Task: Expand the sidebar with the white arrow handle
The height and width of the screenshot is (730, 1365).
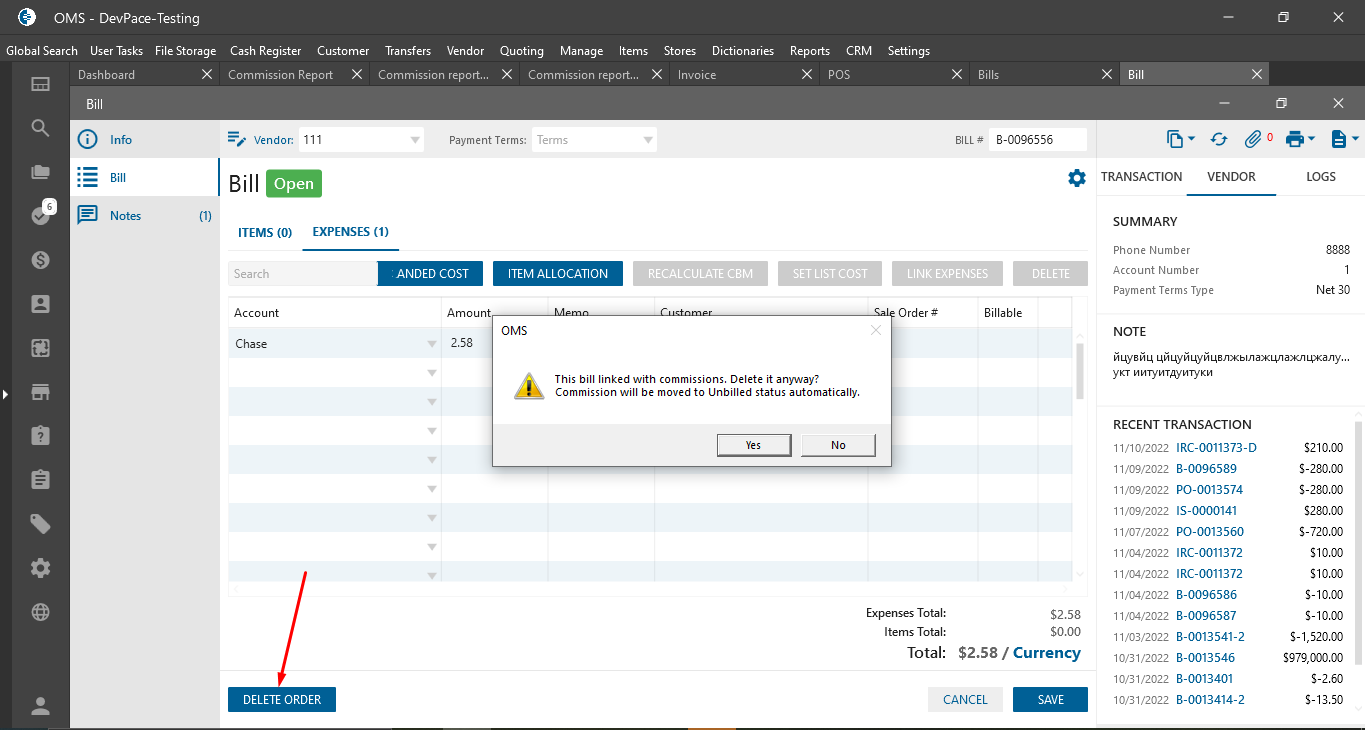Action: point(4,395)
